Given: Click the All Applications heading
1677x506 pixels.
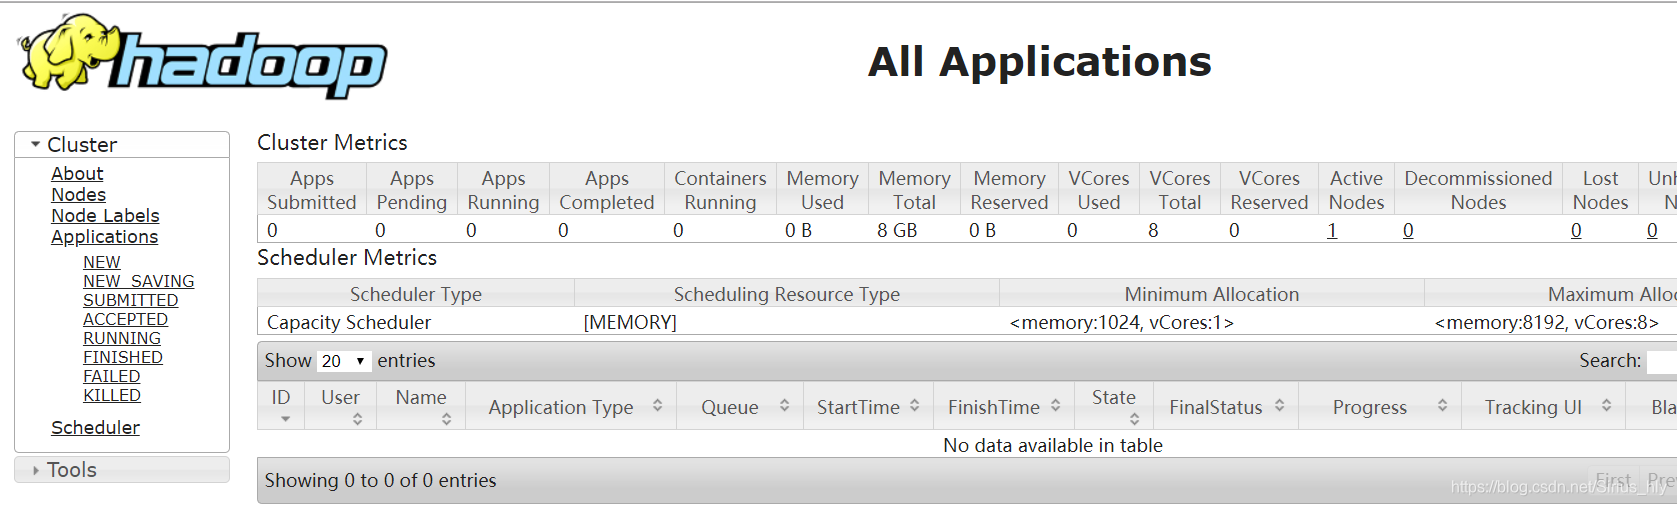Looking at the screenshot, I should pyautogui.click(x=1039, y=62).
